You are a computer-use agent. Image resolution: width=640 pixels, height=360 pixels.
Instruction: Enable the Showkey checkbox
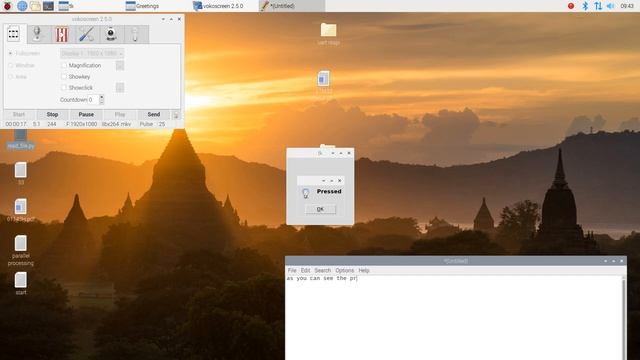[64, 77]
